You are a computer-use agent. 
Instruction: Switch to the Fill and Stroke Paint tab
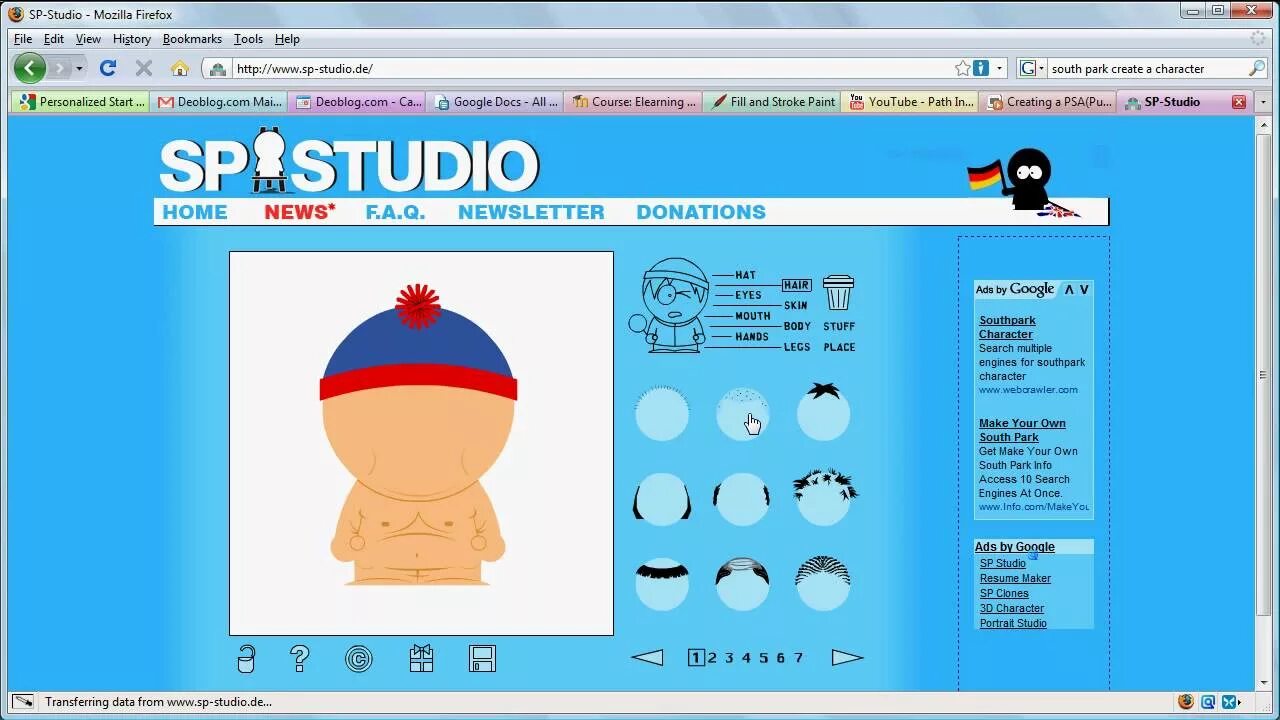click(x=771, y=101)
